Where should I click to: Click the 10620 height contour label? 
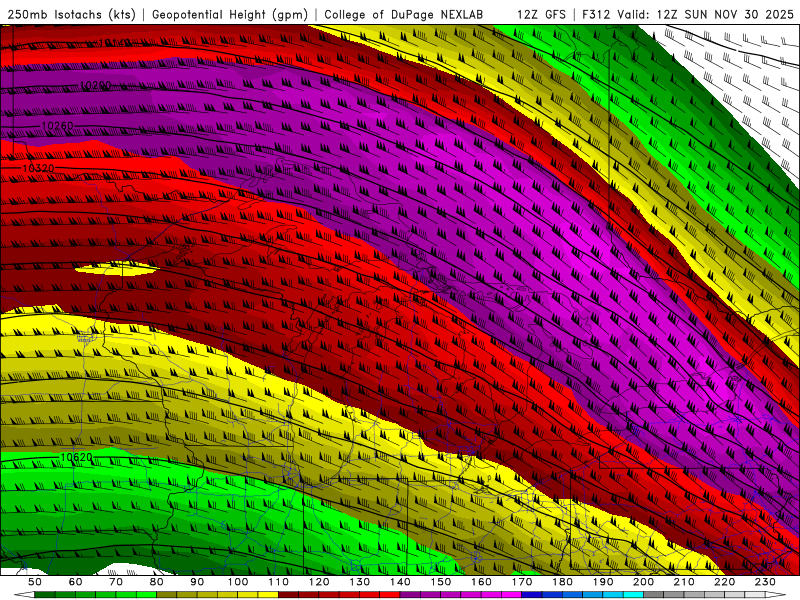(x=77, y=457)
